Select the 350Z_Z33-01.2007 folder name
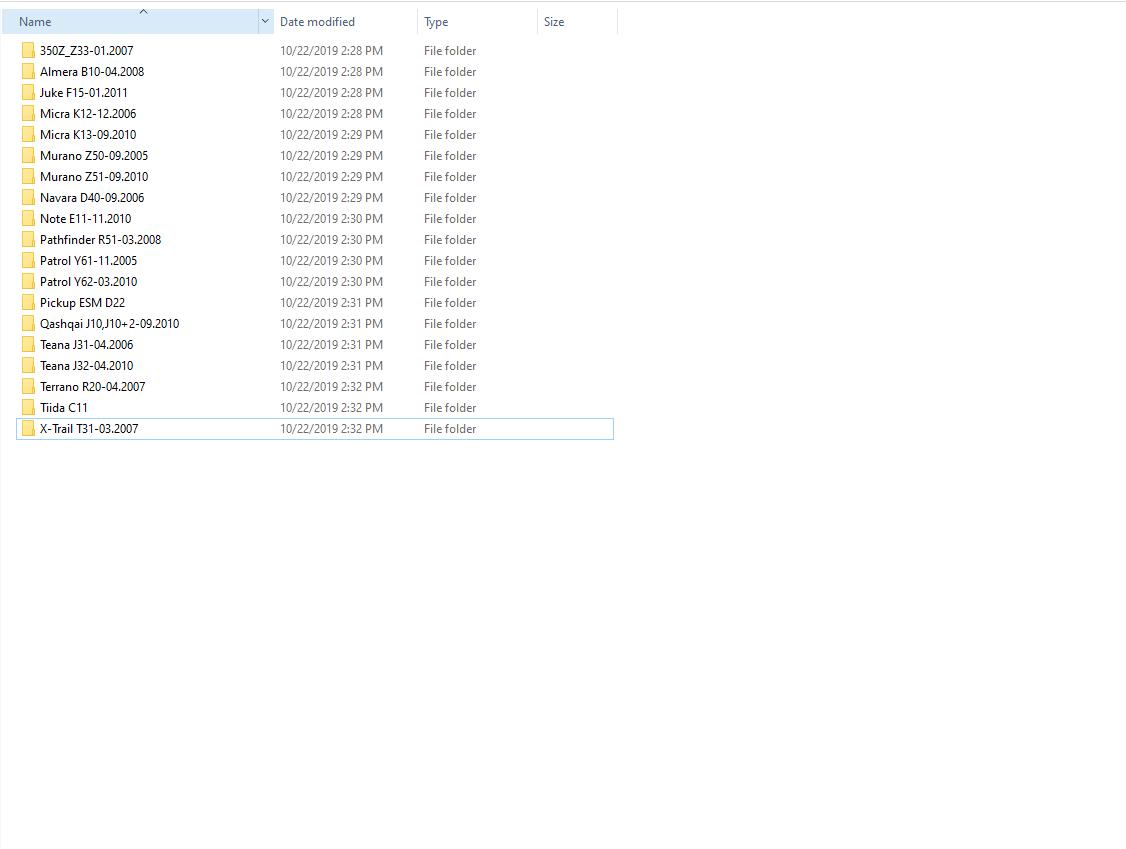Viewport: 1126px width, 849px height. pos(87,50)
